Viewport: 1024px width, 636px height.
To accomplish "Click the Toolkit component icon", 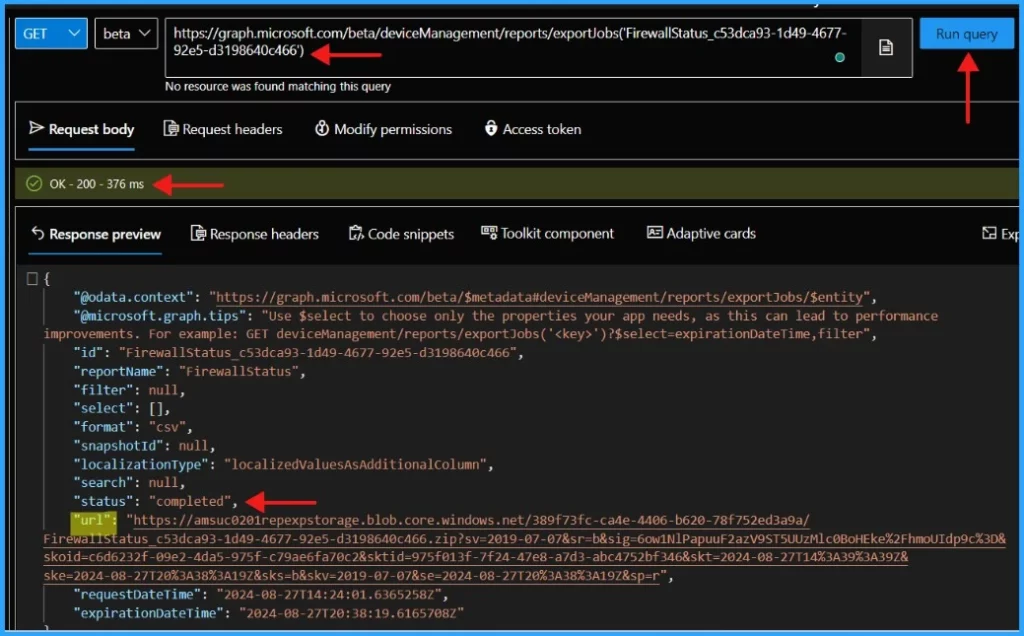I will point(489,232).
